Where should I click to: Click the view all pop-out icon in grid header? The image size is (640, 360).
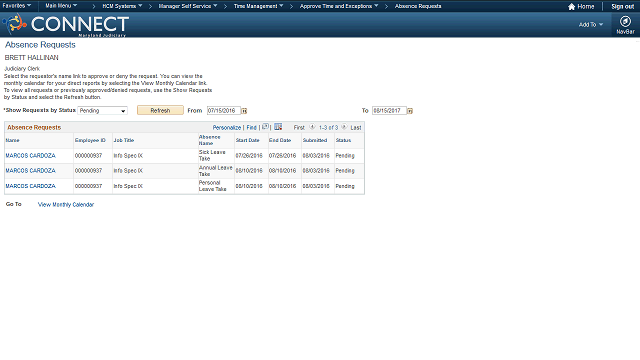265,127
